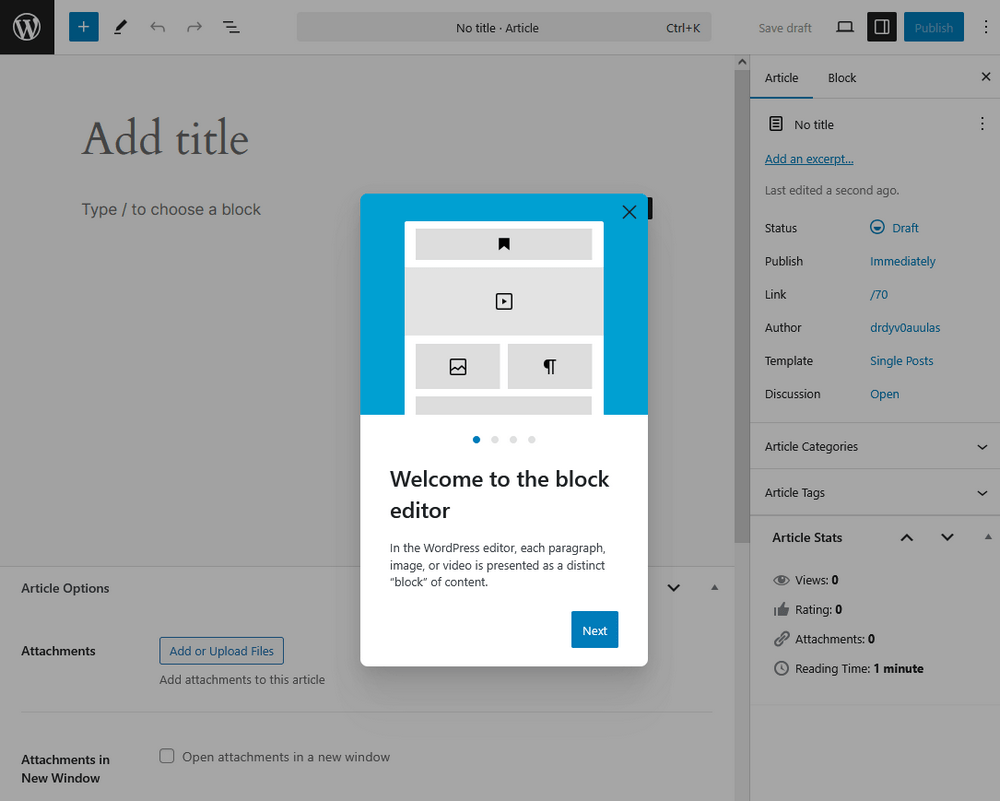Click the paragraph pilcrow icon in illustration
This screenshot has width=1000, height=801.
(x=550, y=367)
